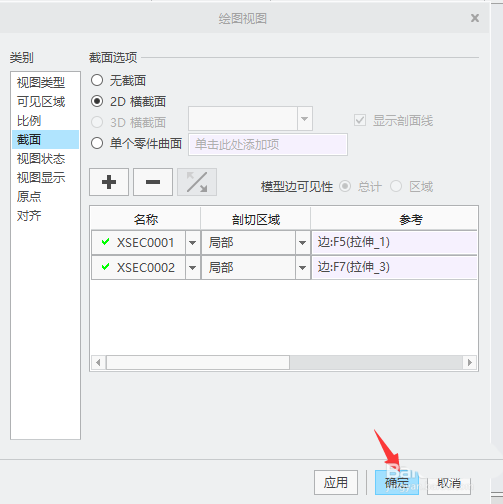This screenshot has width=503, height=504.
Task: Click the table's horizontal scrollbar thumb
Action: coord(198,362)
